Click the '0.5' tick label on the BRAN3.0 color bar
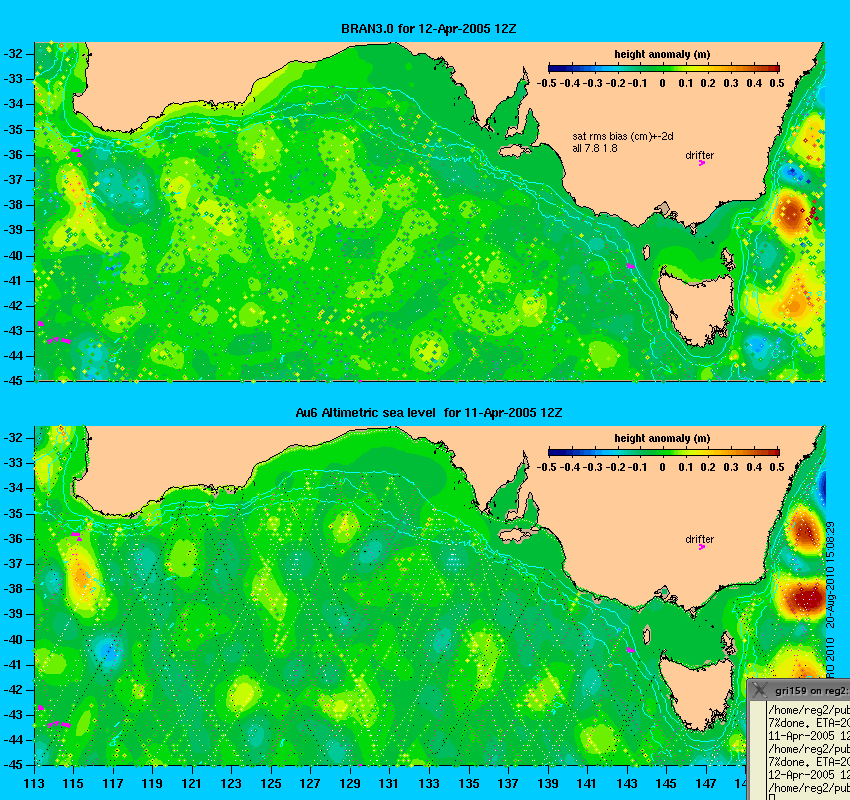Image resolution: width=850 pixels, height=800 pixels. click(x=777, y=83)
